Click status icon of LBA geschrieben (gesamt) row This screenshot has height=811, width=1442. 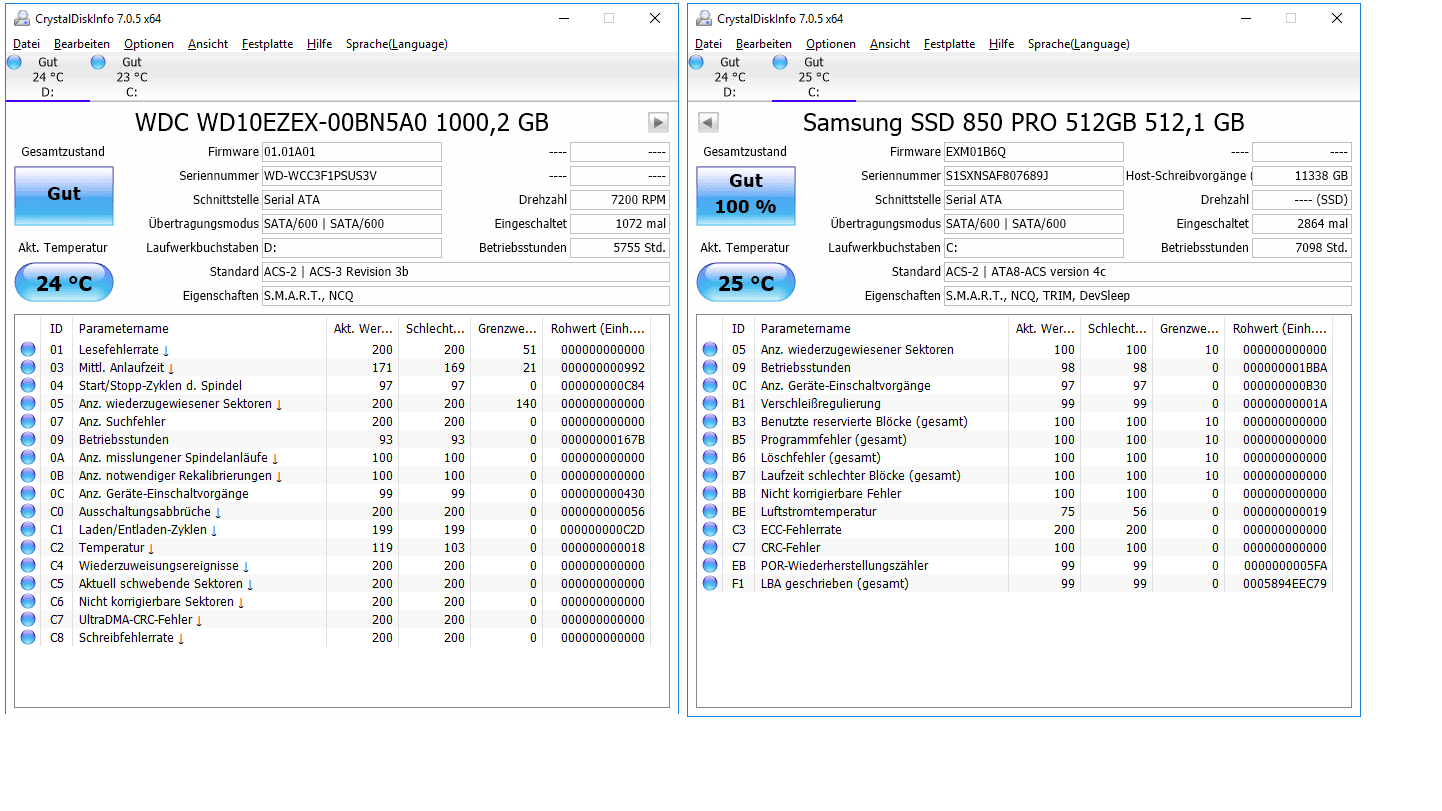click(x=710, y=584)
